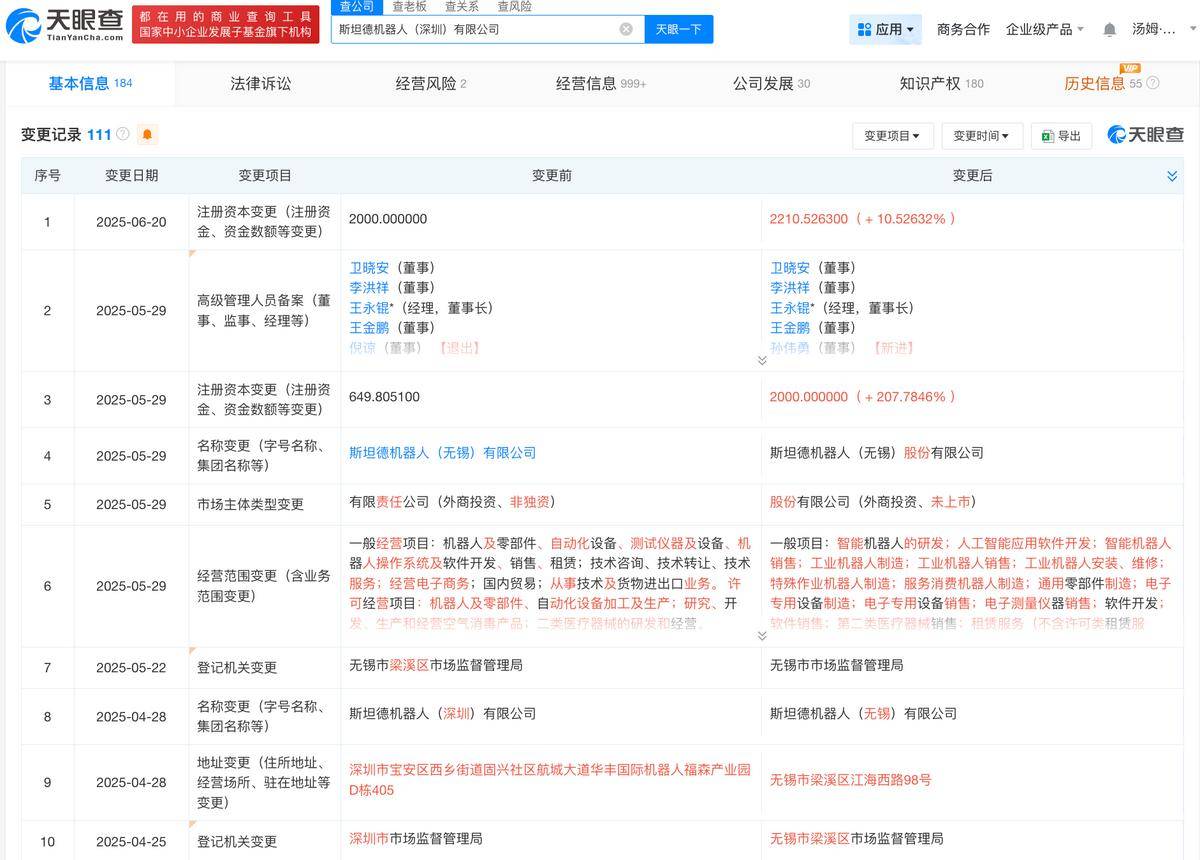Click the 变更记录 section title
The width and height of the screenshot is (1200, 860).
tap(51, 135)
